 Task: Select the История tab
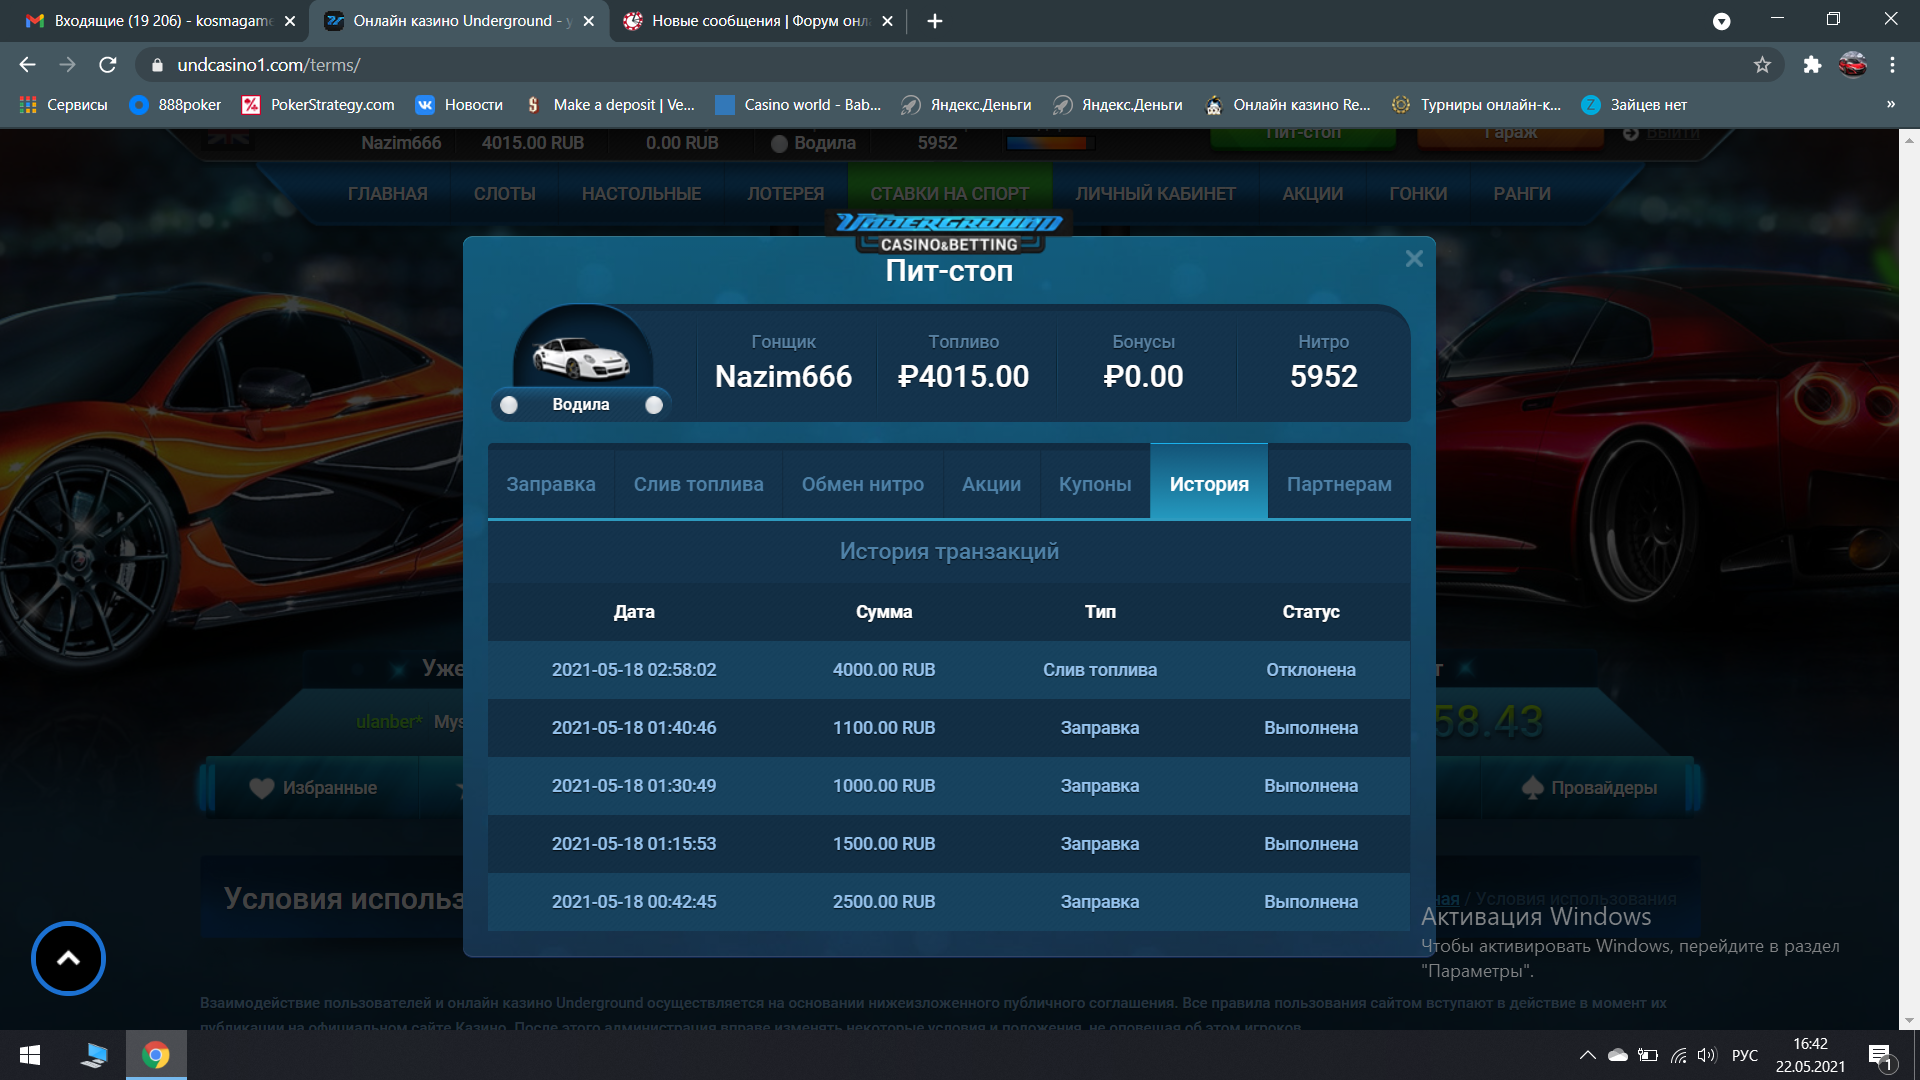[x=1209, y=484]
